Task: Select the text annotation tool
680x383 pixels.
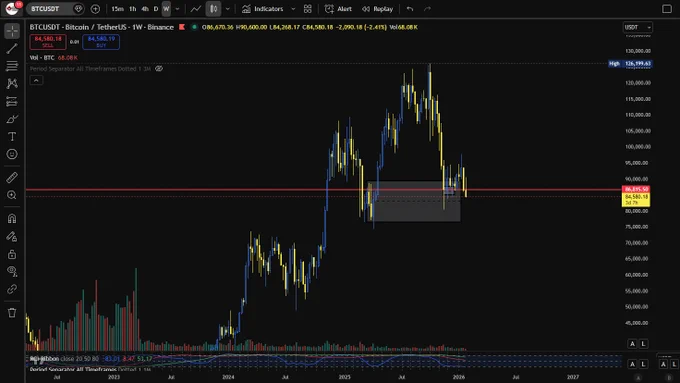Action: pyautogui.click(x=12, y=137)
